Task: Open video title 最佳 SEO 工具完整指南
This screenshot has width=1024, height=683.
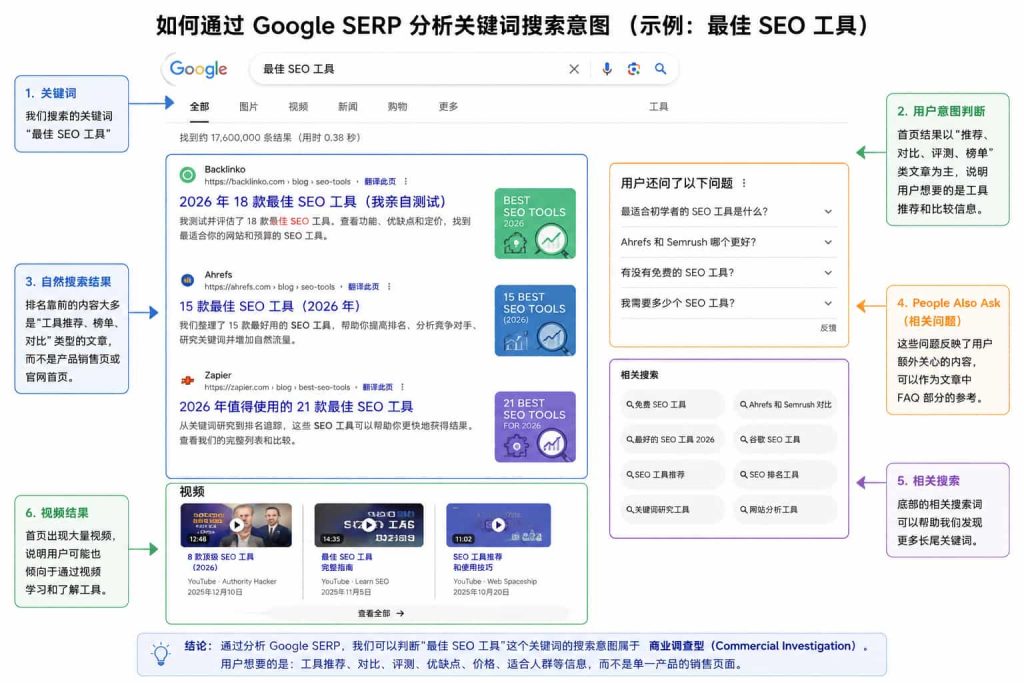Action: [x=347, y=562]
